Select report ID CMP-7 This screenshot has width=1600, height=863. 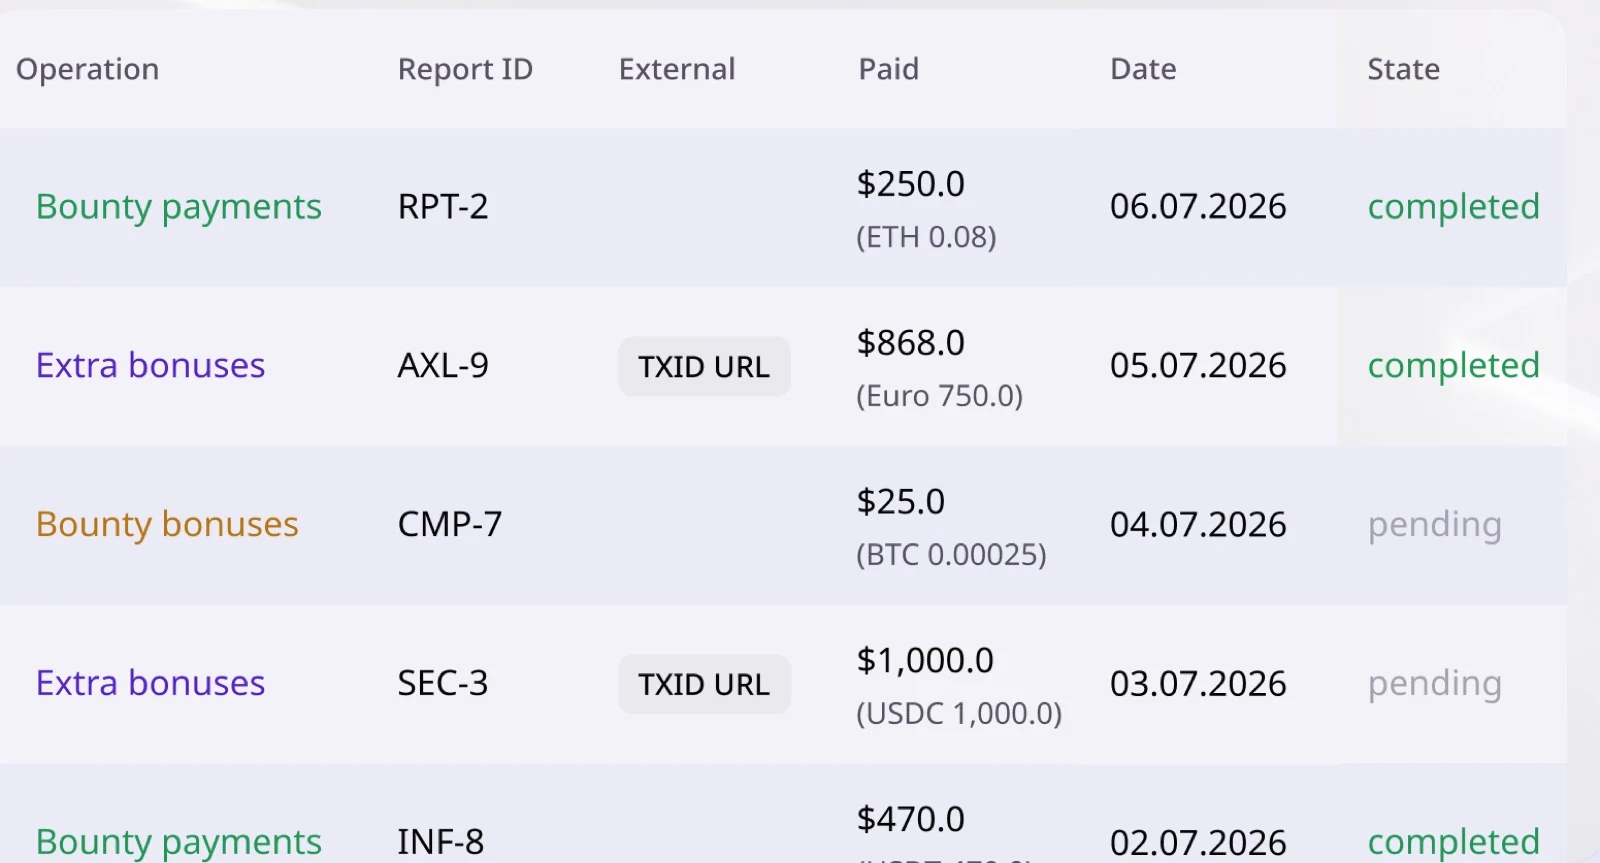click(x=450, y=524)
